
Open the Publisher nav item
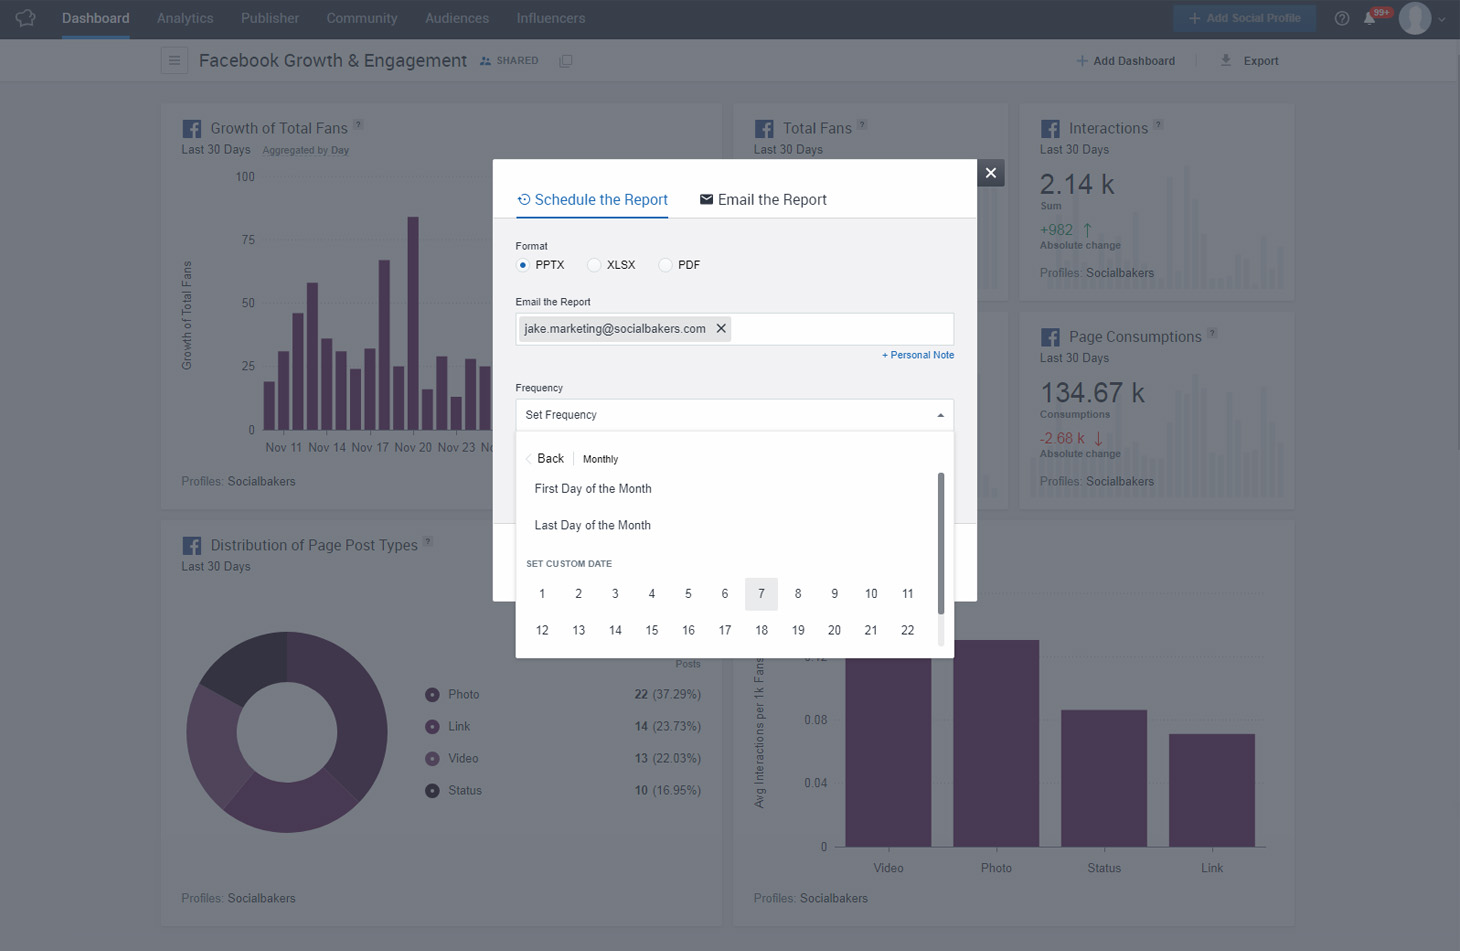pos(270,18)
